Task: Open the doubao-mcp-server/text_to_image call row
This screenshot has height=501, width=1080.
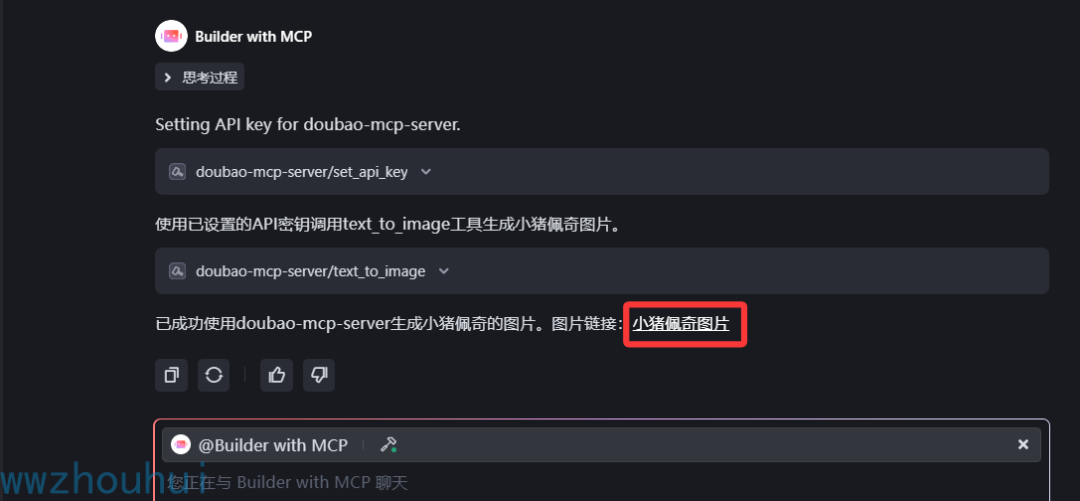Action: point(601,271)
